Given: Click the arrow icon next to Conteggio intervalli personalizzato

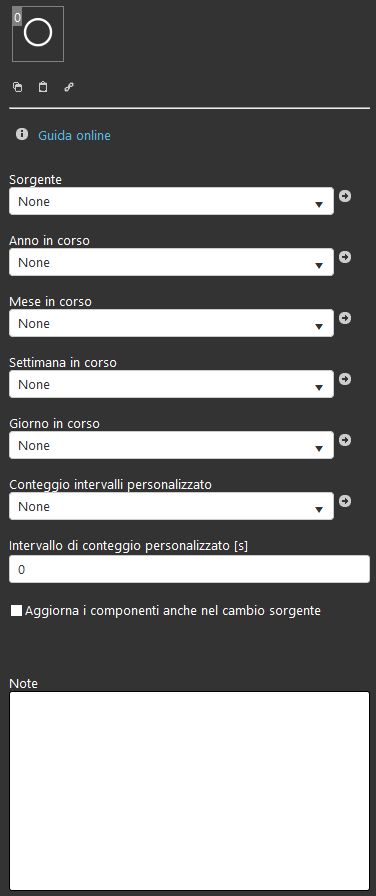Looking at the screenshot, I should coord(345,501).
